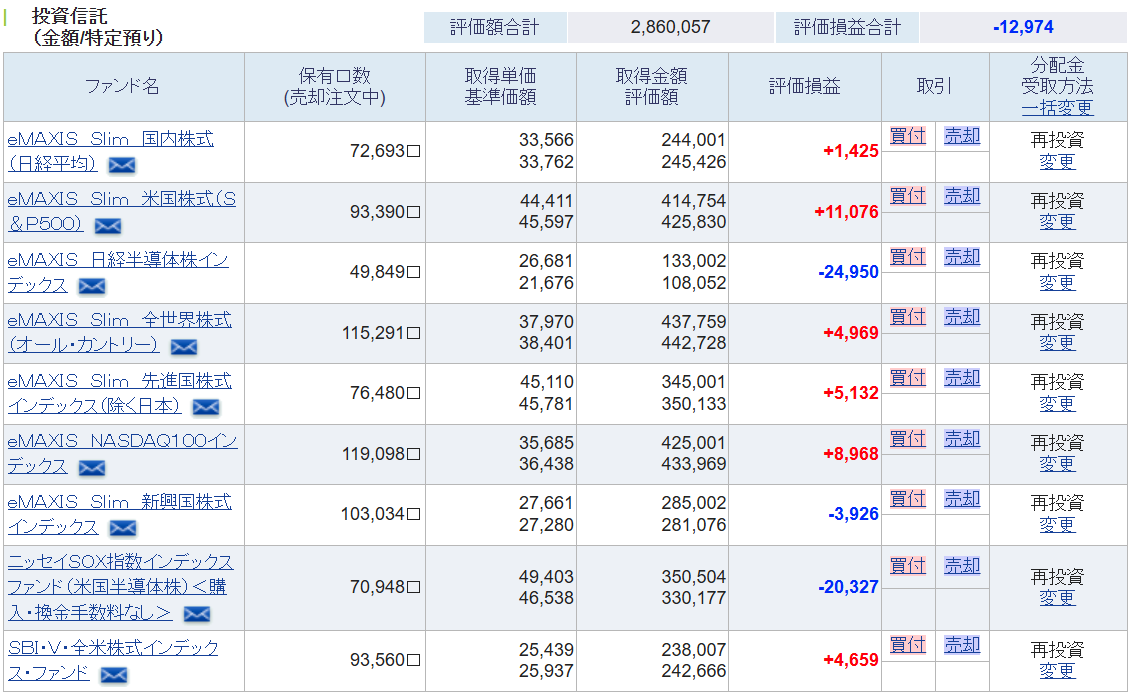Viewport: 1135px width, 696px height.
Task: Click 買付 for eMAXIS Slim 米国株式(S&P500)
Action: tap(908, 196)
